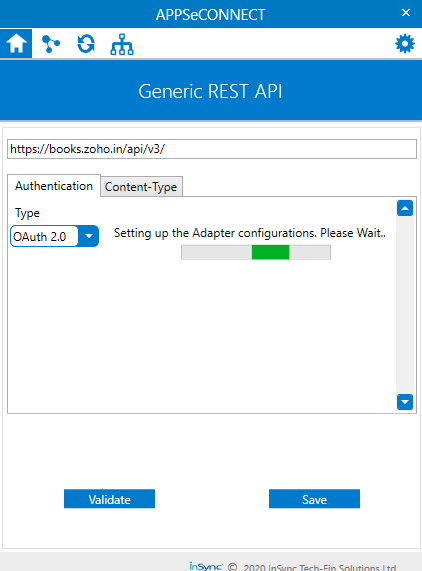422x571 pixels.
Task: Click the 2020 InSync Tech-Fin Solutions copyright text
Action: [320, 567]
